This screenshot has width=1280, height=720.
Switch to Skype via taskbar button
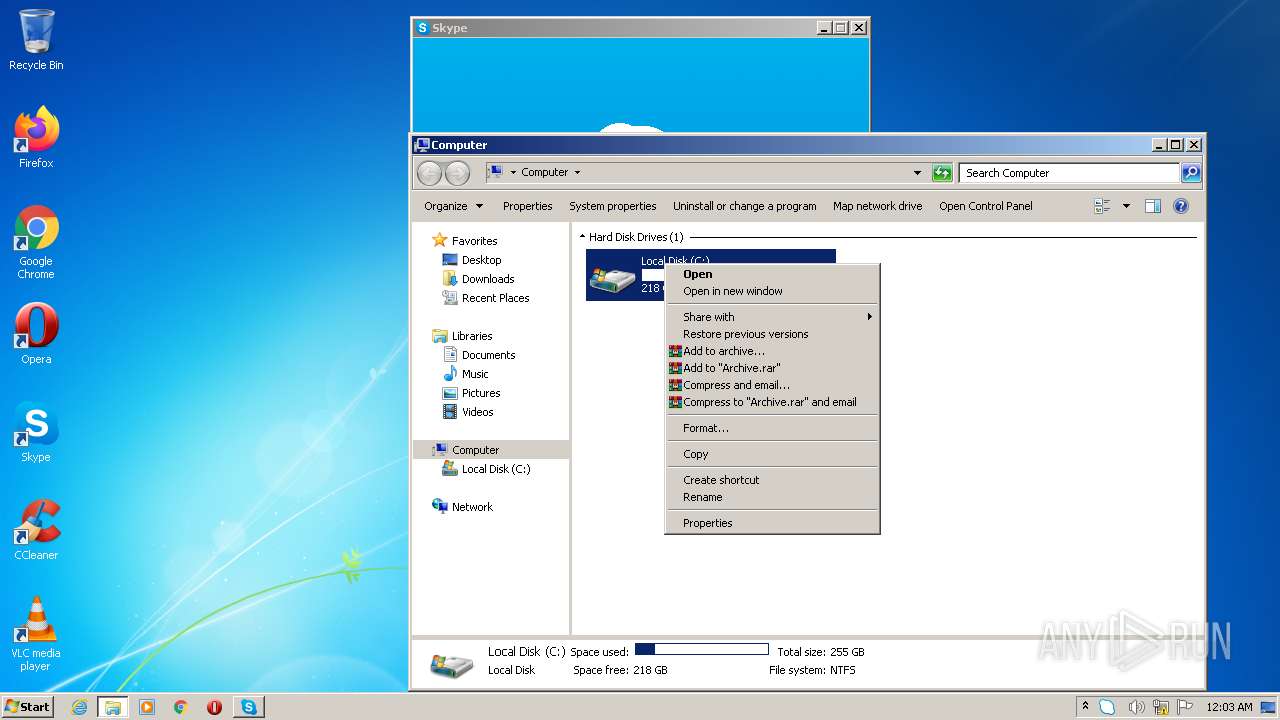(x=249, y=707)
